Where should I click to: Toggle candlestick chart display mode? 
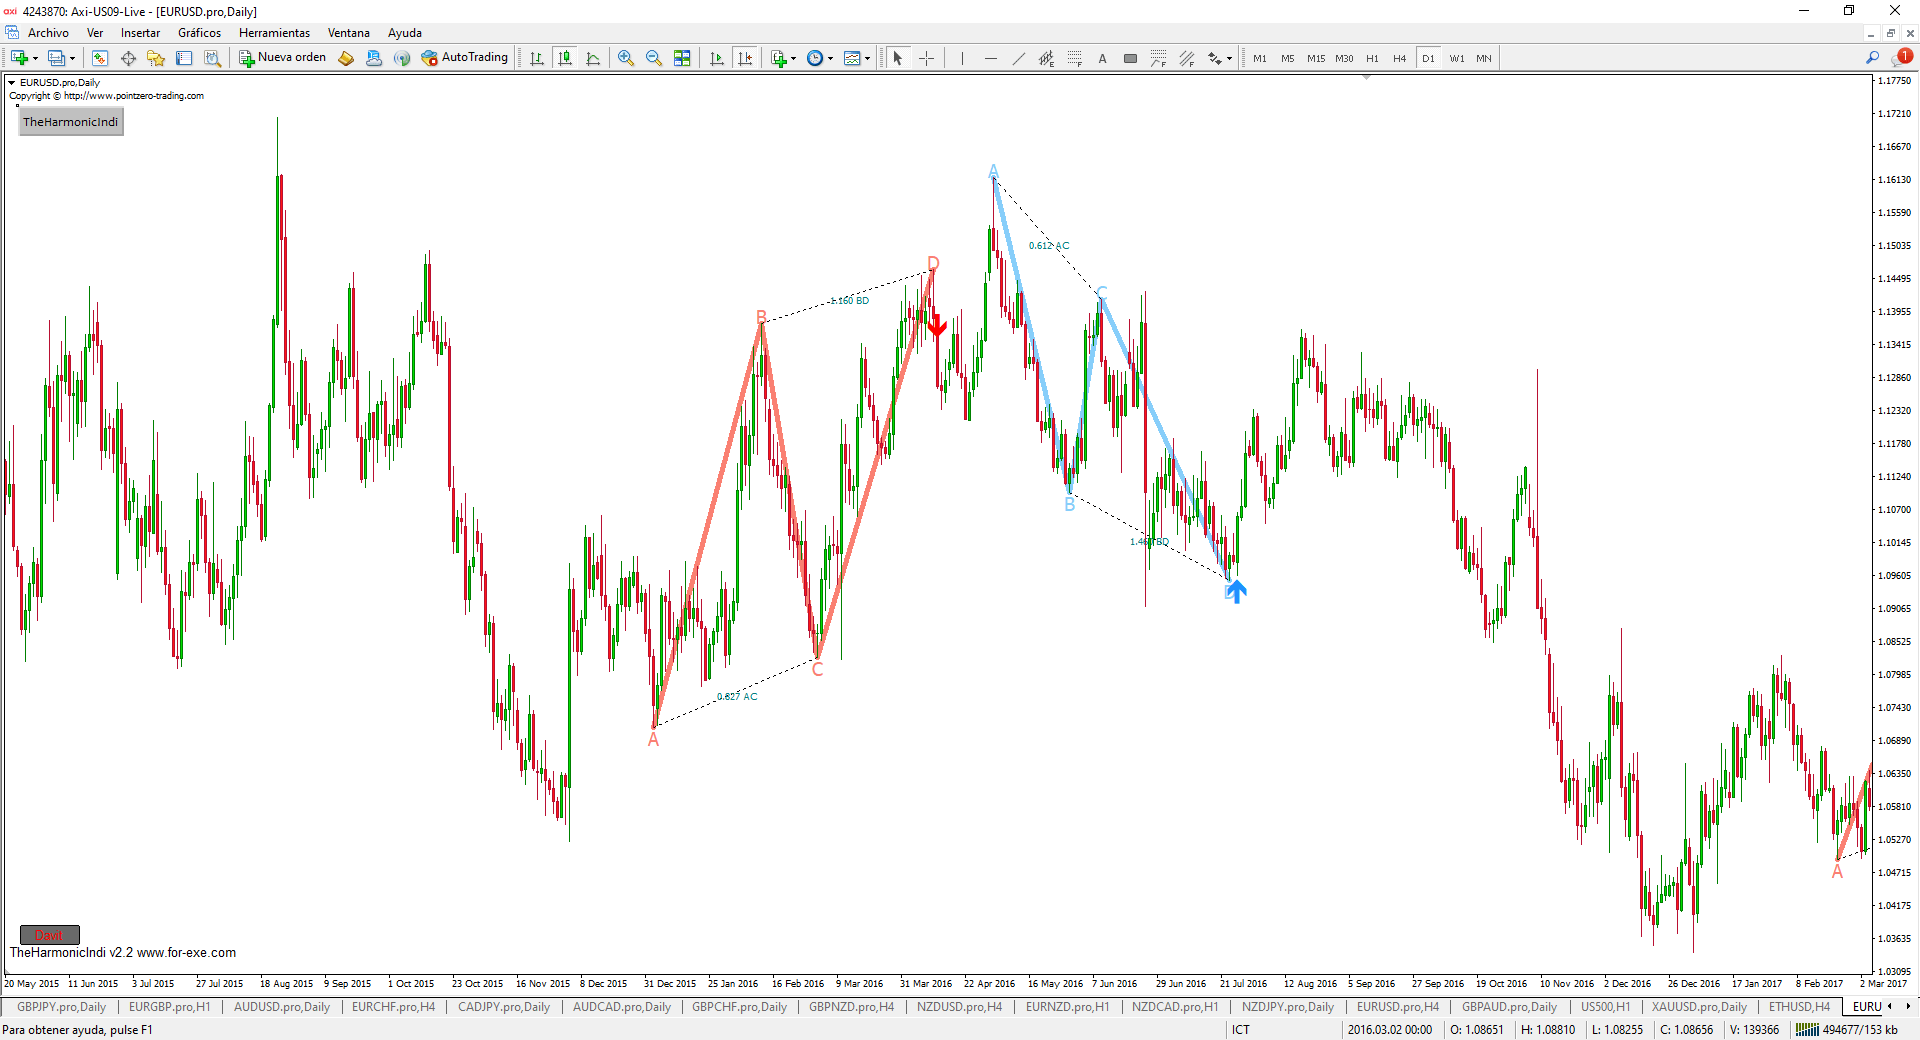coord(565,58)
